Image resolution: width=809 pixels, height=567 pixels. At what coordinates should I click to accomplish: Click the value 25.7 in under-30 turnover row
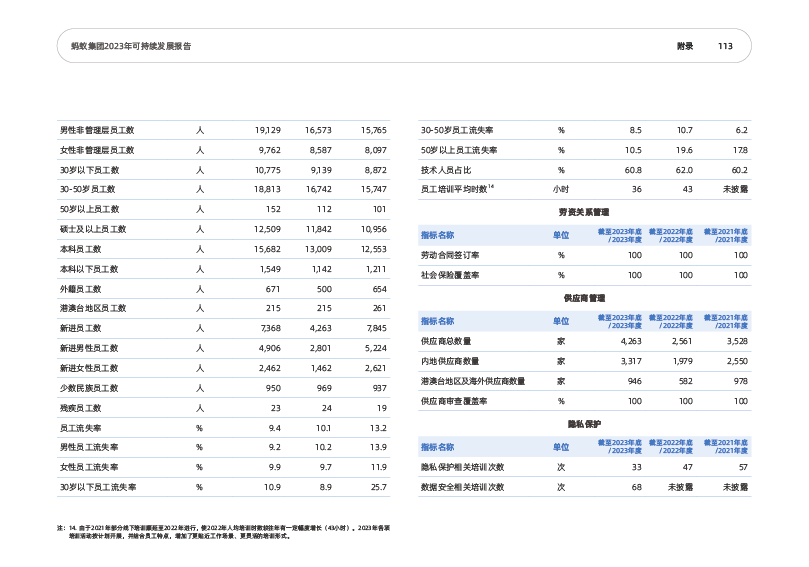[x=373, y=487]
